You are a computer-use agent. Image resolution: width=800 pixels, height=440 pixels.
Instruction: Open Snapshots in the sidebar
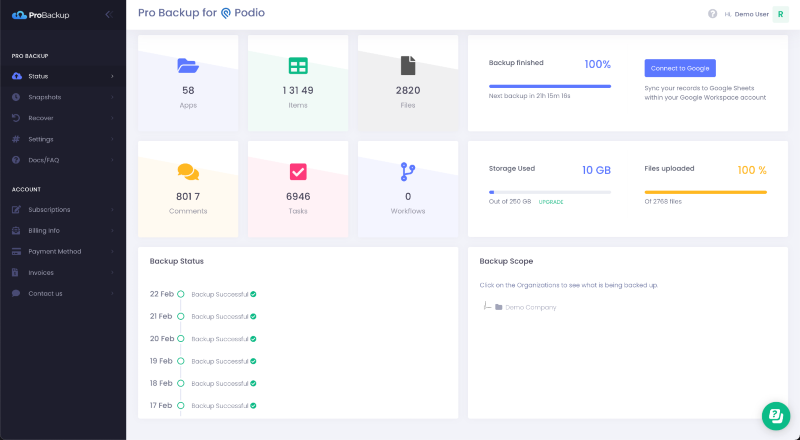pyautogui.click(x=45, y=97)
